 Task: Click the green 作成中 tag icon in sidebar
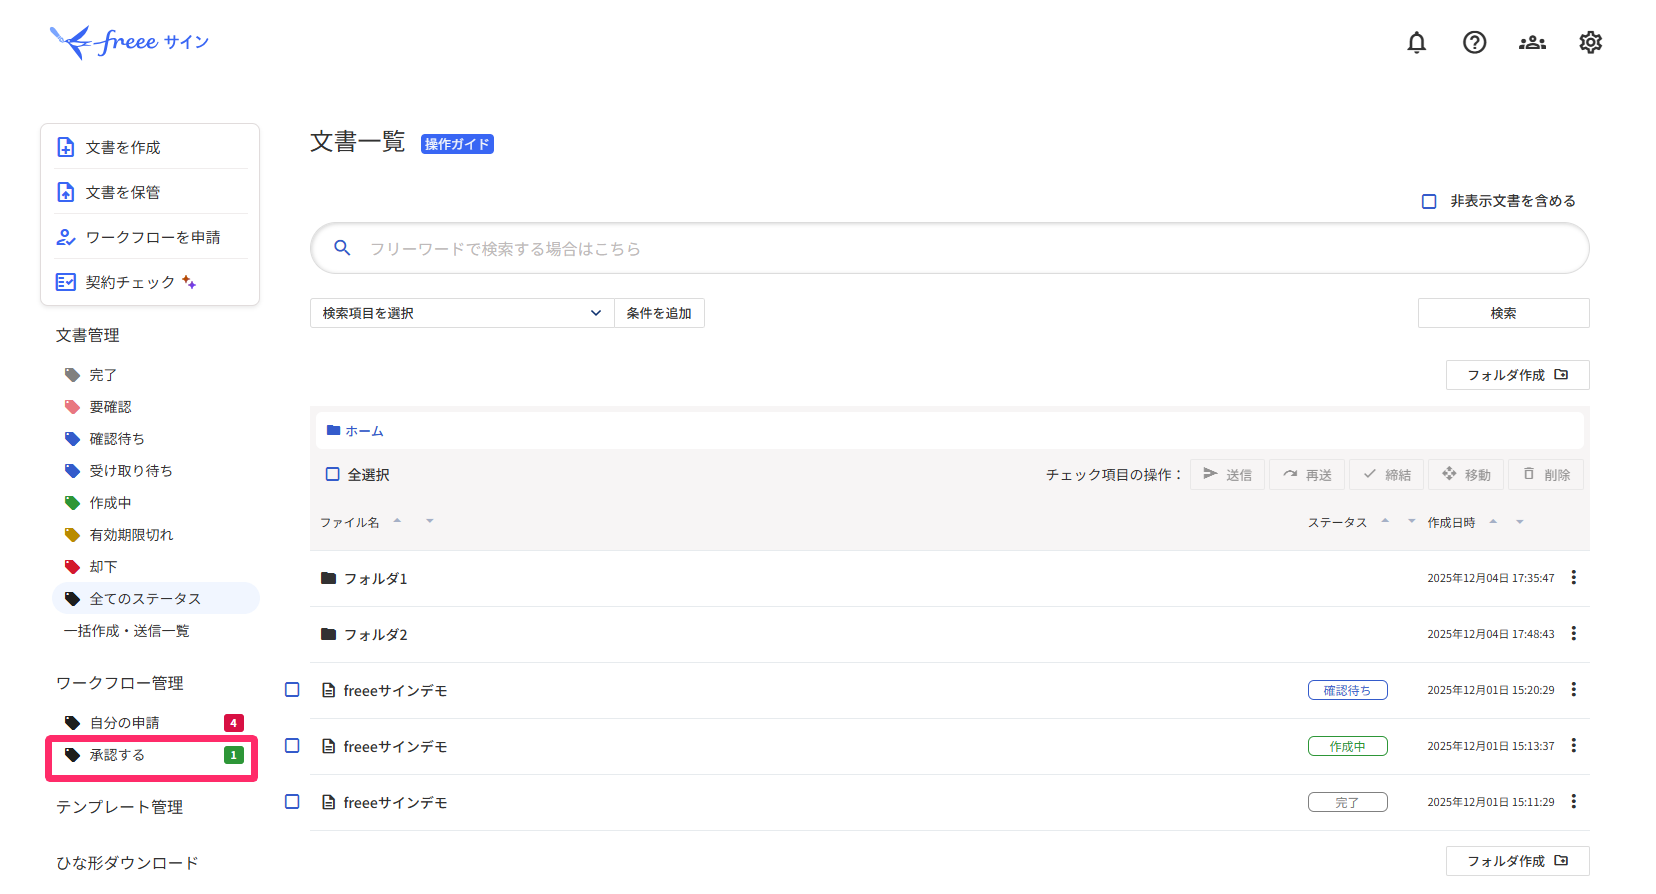[x=72, y=503]
